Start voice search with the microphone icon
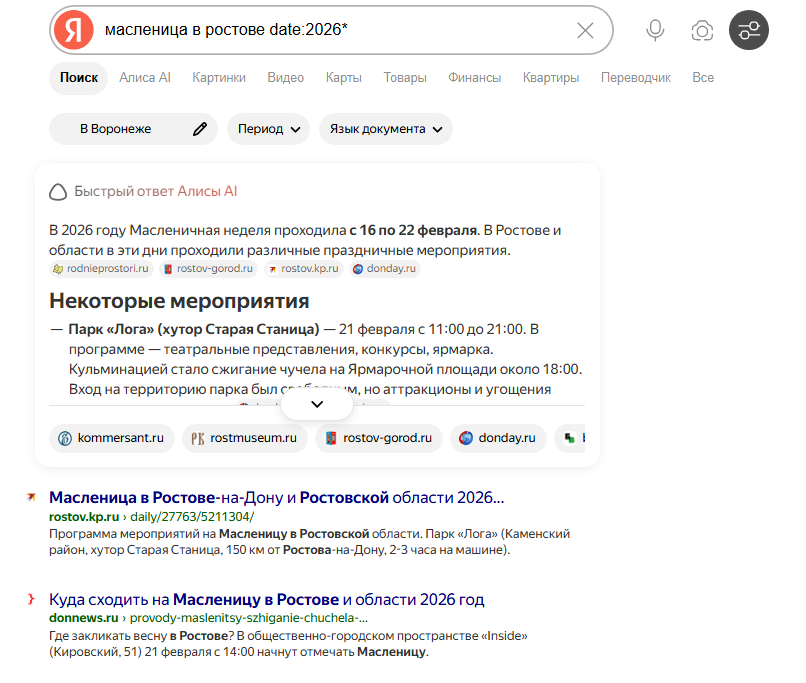 (655, 30)
